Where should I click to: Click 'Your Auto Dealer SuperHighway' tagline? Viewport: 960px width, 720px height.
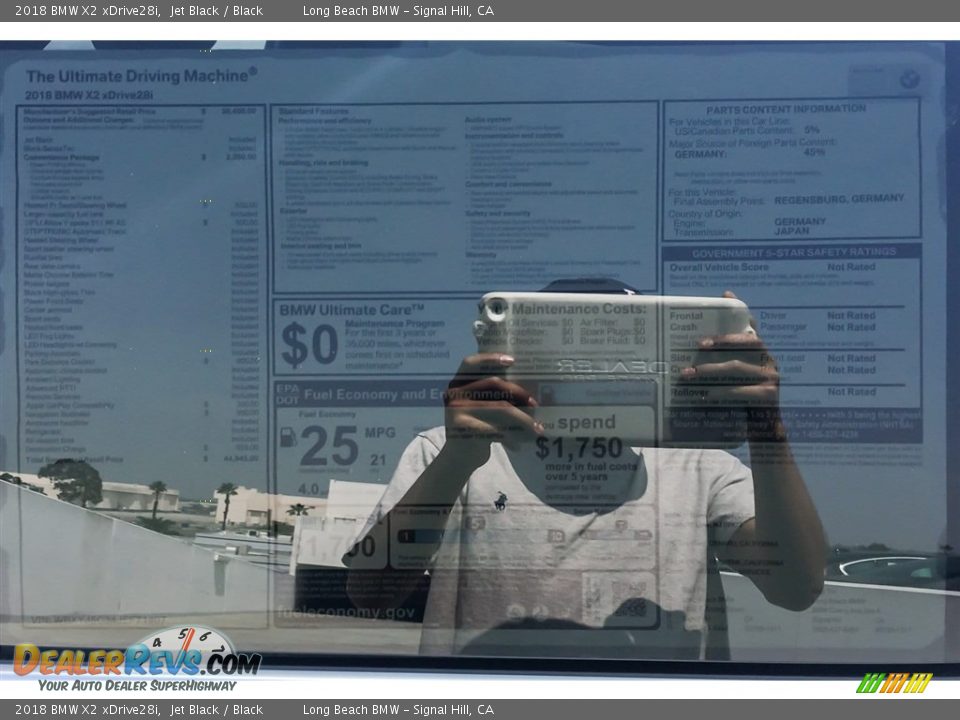point(137,685)
